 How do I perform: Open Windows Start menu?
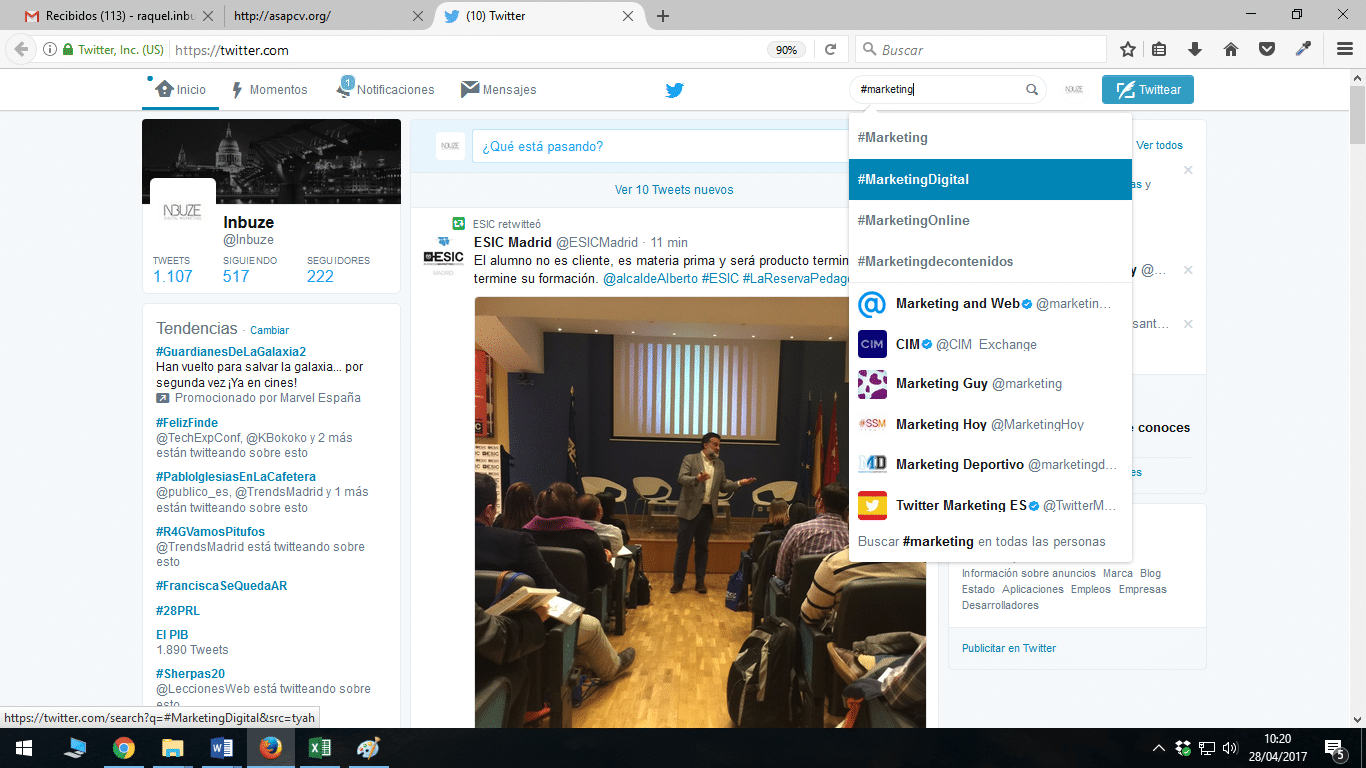24,748
